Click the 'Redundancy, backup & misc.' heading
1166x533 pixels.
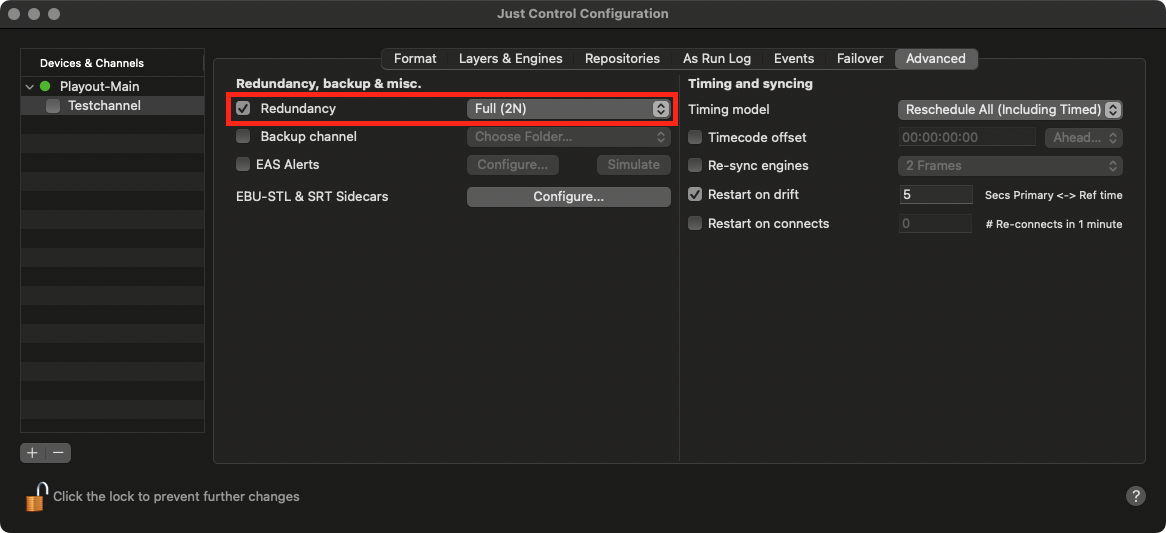pos(329,84)
